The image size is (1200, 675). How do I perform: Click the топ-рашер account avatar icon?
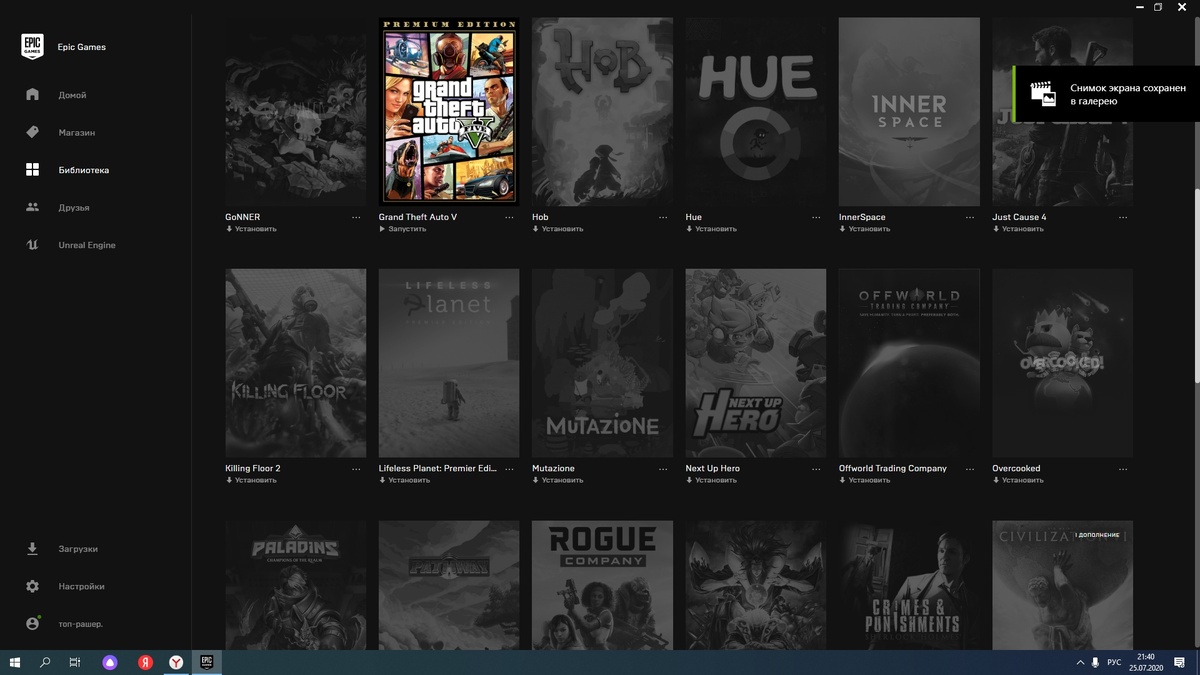[x=32, y=624]
